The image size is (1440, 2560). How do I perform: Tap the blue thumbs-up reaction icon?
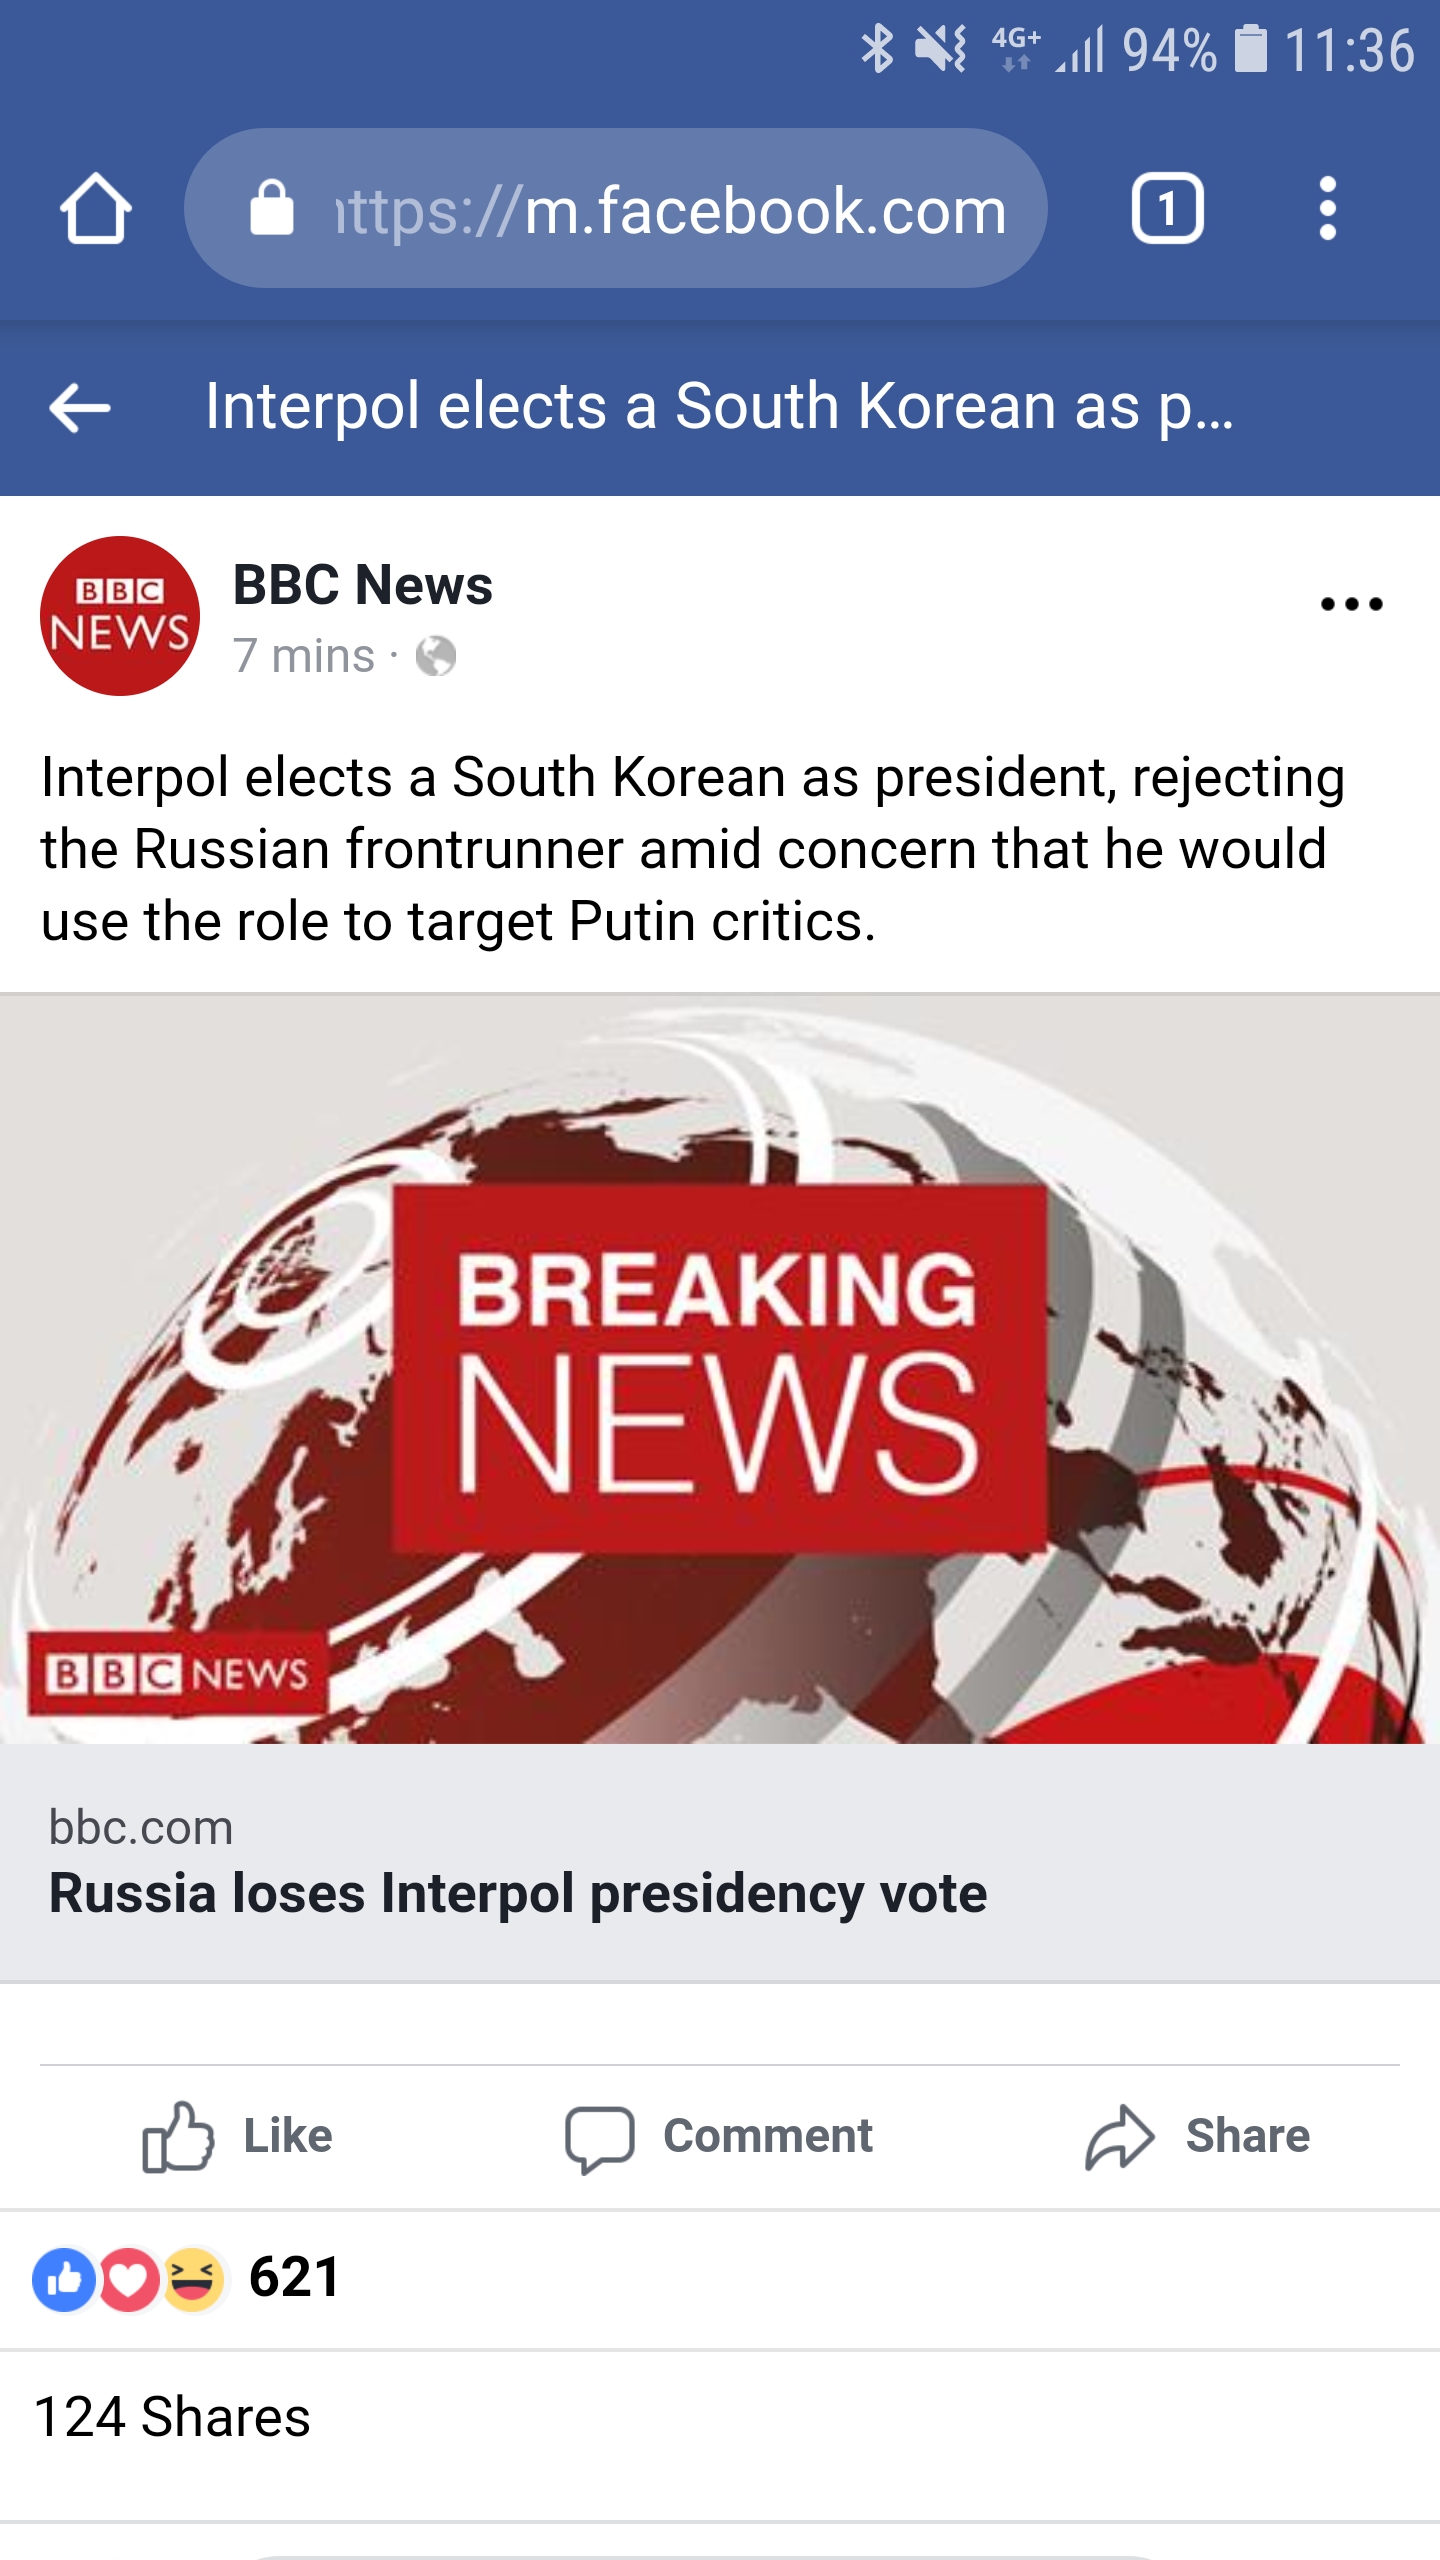point(64,2279)
